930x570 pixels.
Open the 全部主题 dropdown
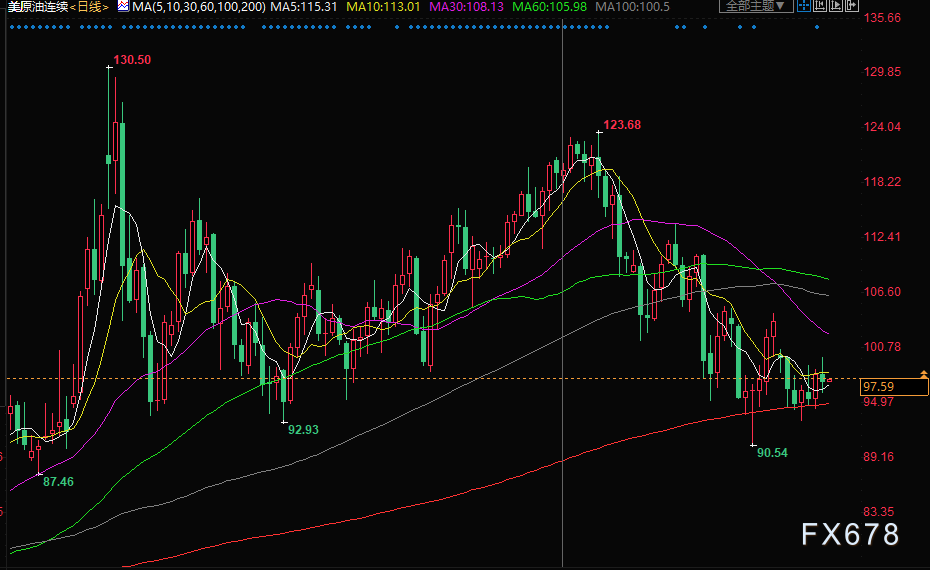(756, 6)
